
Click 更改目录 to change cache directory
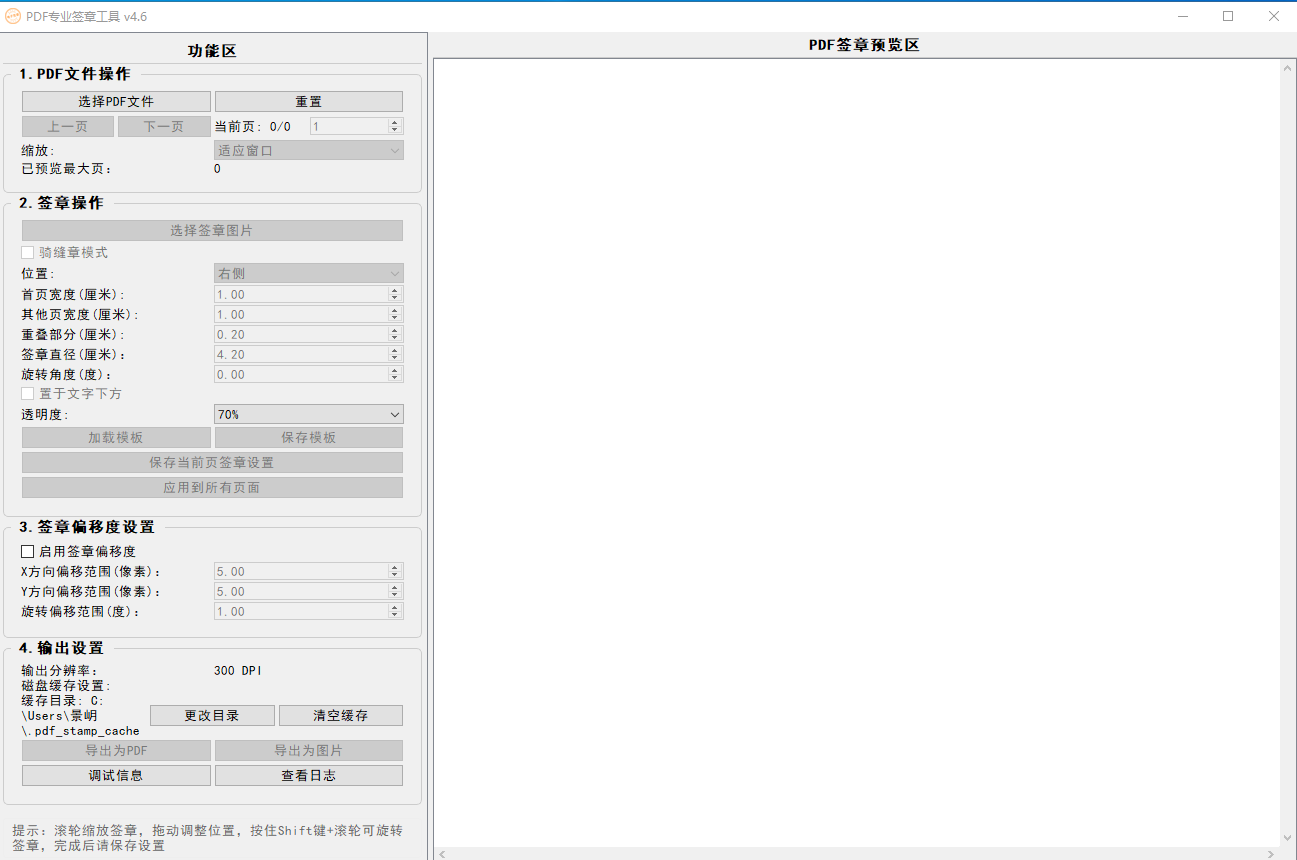212,715
